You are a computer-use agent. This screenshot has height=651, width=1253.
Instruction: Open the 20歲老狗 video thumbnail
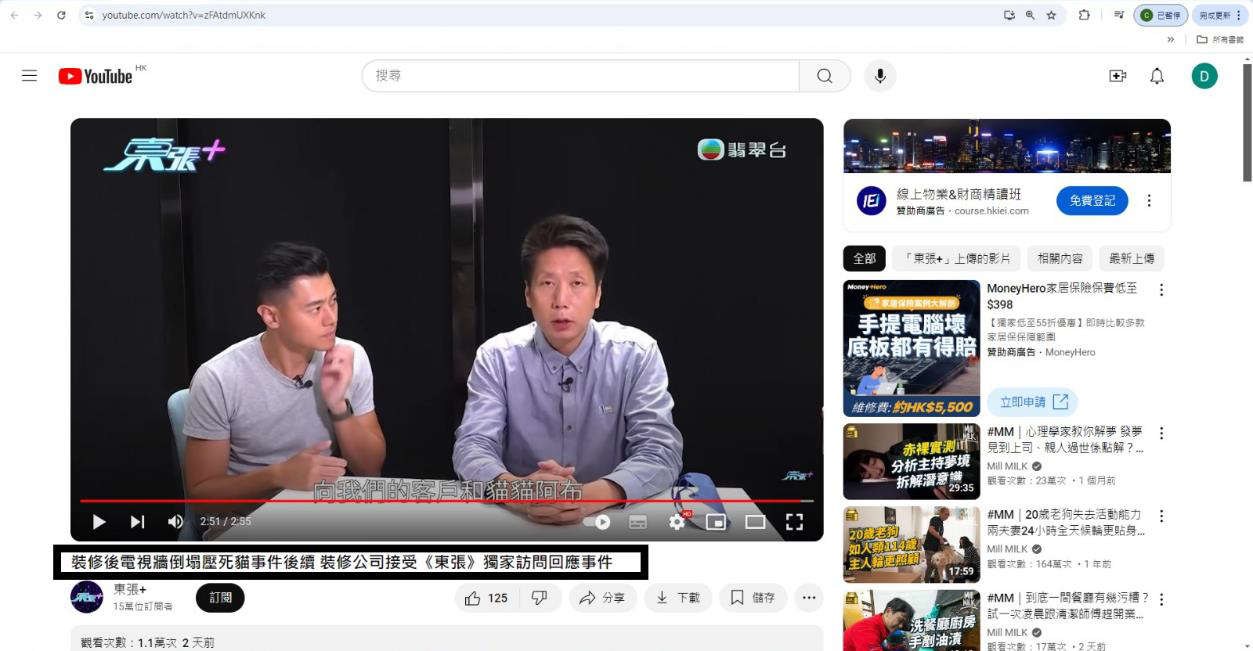click(x=911, y=544)
